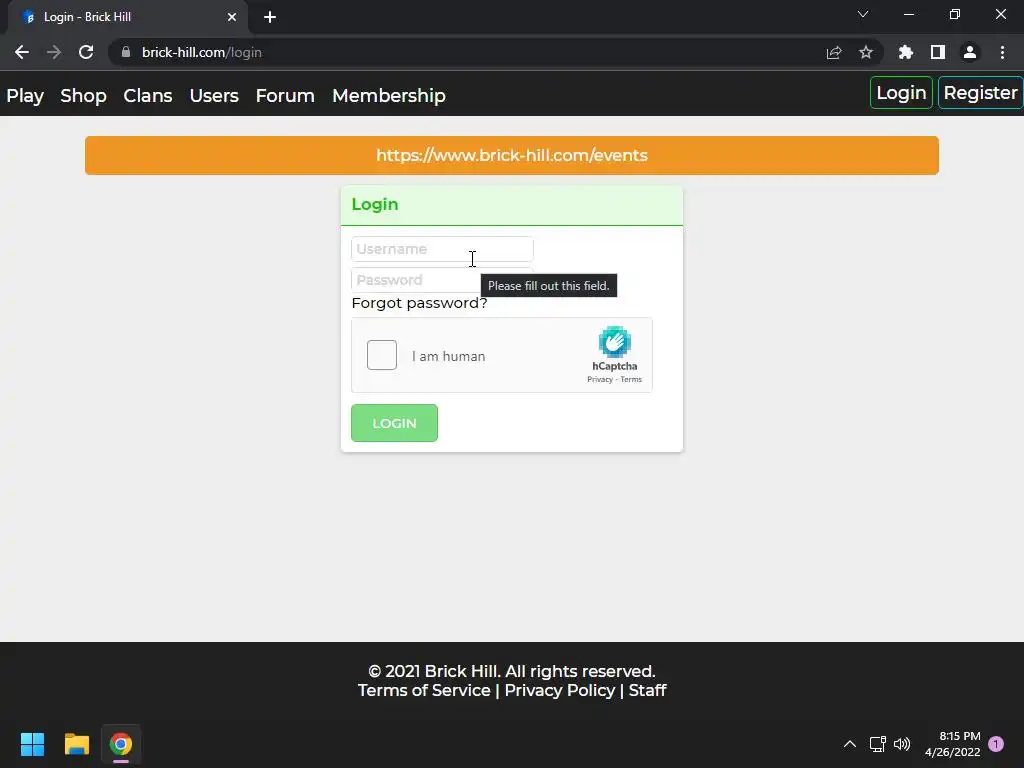
Task: Click the Register button
Action: pos(980,93)
